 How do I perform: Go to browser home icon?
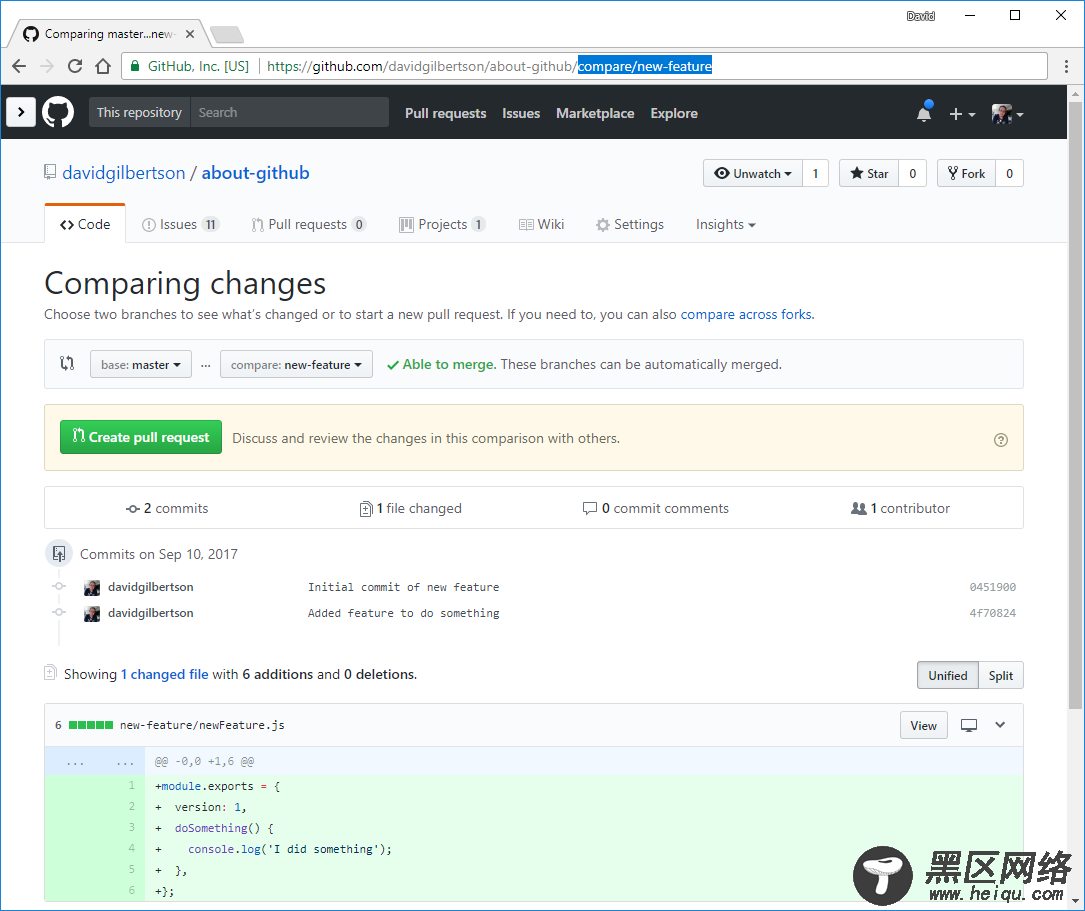pos(103,66)
